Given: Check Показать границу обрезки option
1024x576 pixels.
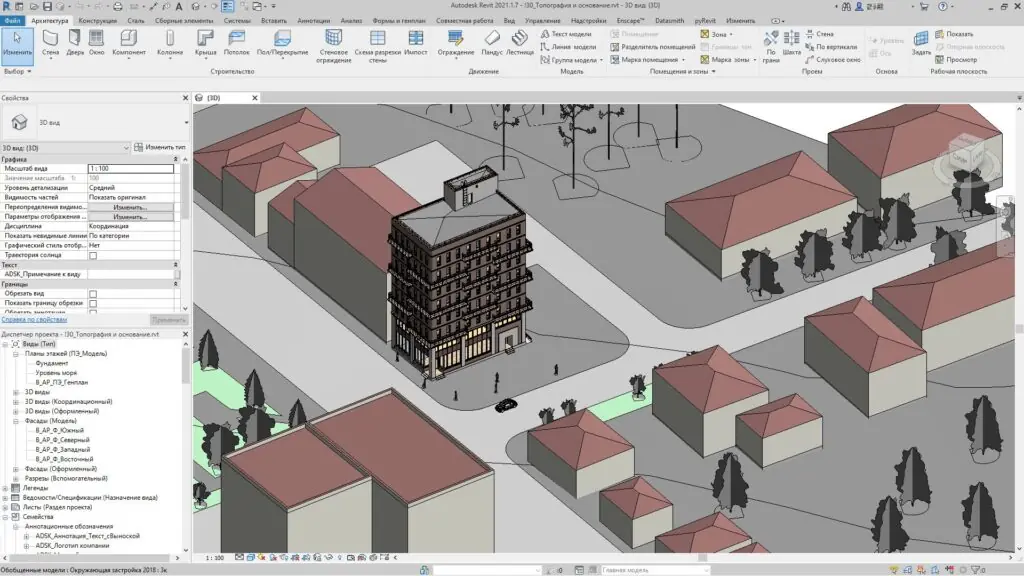Looking at the screenshot, I should [93, 303].
